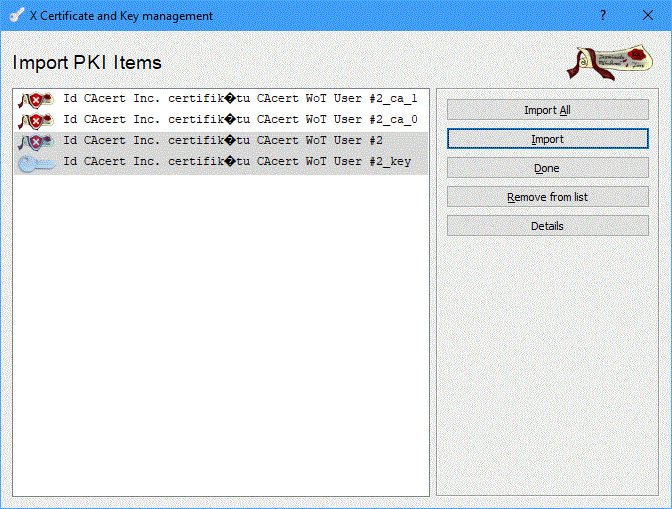Select the CAcert WoT User #2_ca_0 item
This screenshot has height=509, width=672.
240,120
